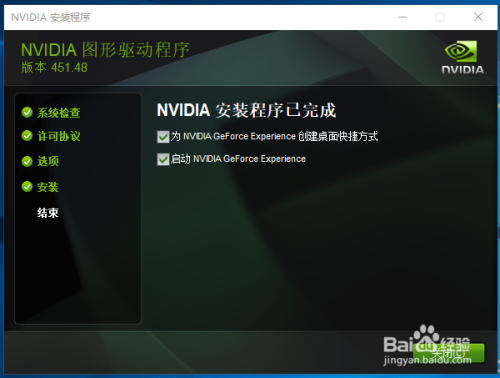Click the heading NVIDIA 安装程序已完成

tap(246, 110)
